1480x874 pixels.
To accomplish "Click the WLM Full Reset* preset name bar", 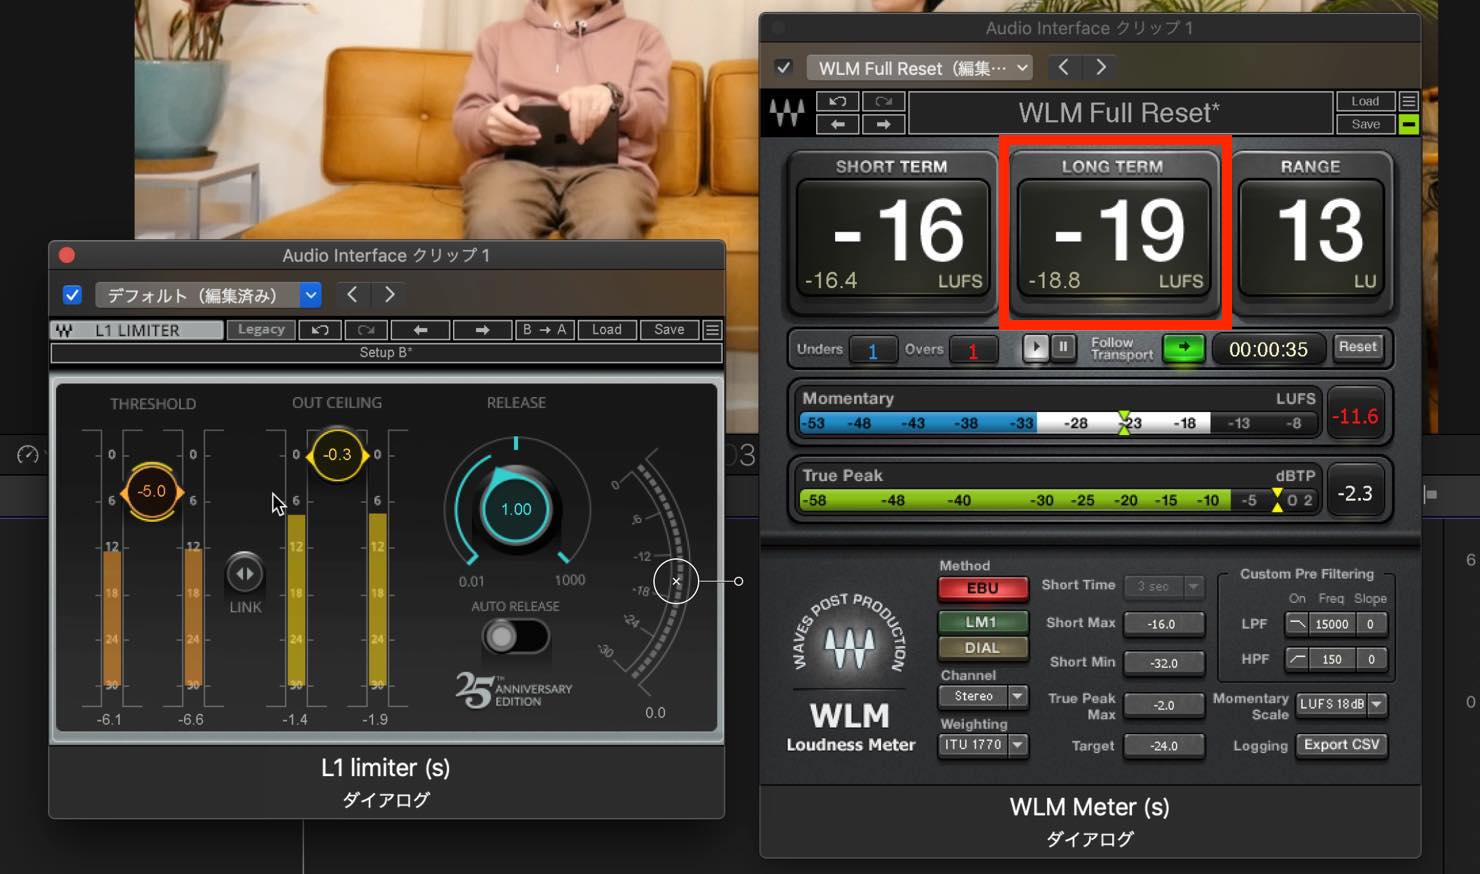I will 1120,113.
